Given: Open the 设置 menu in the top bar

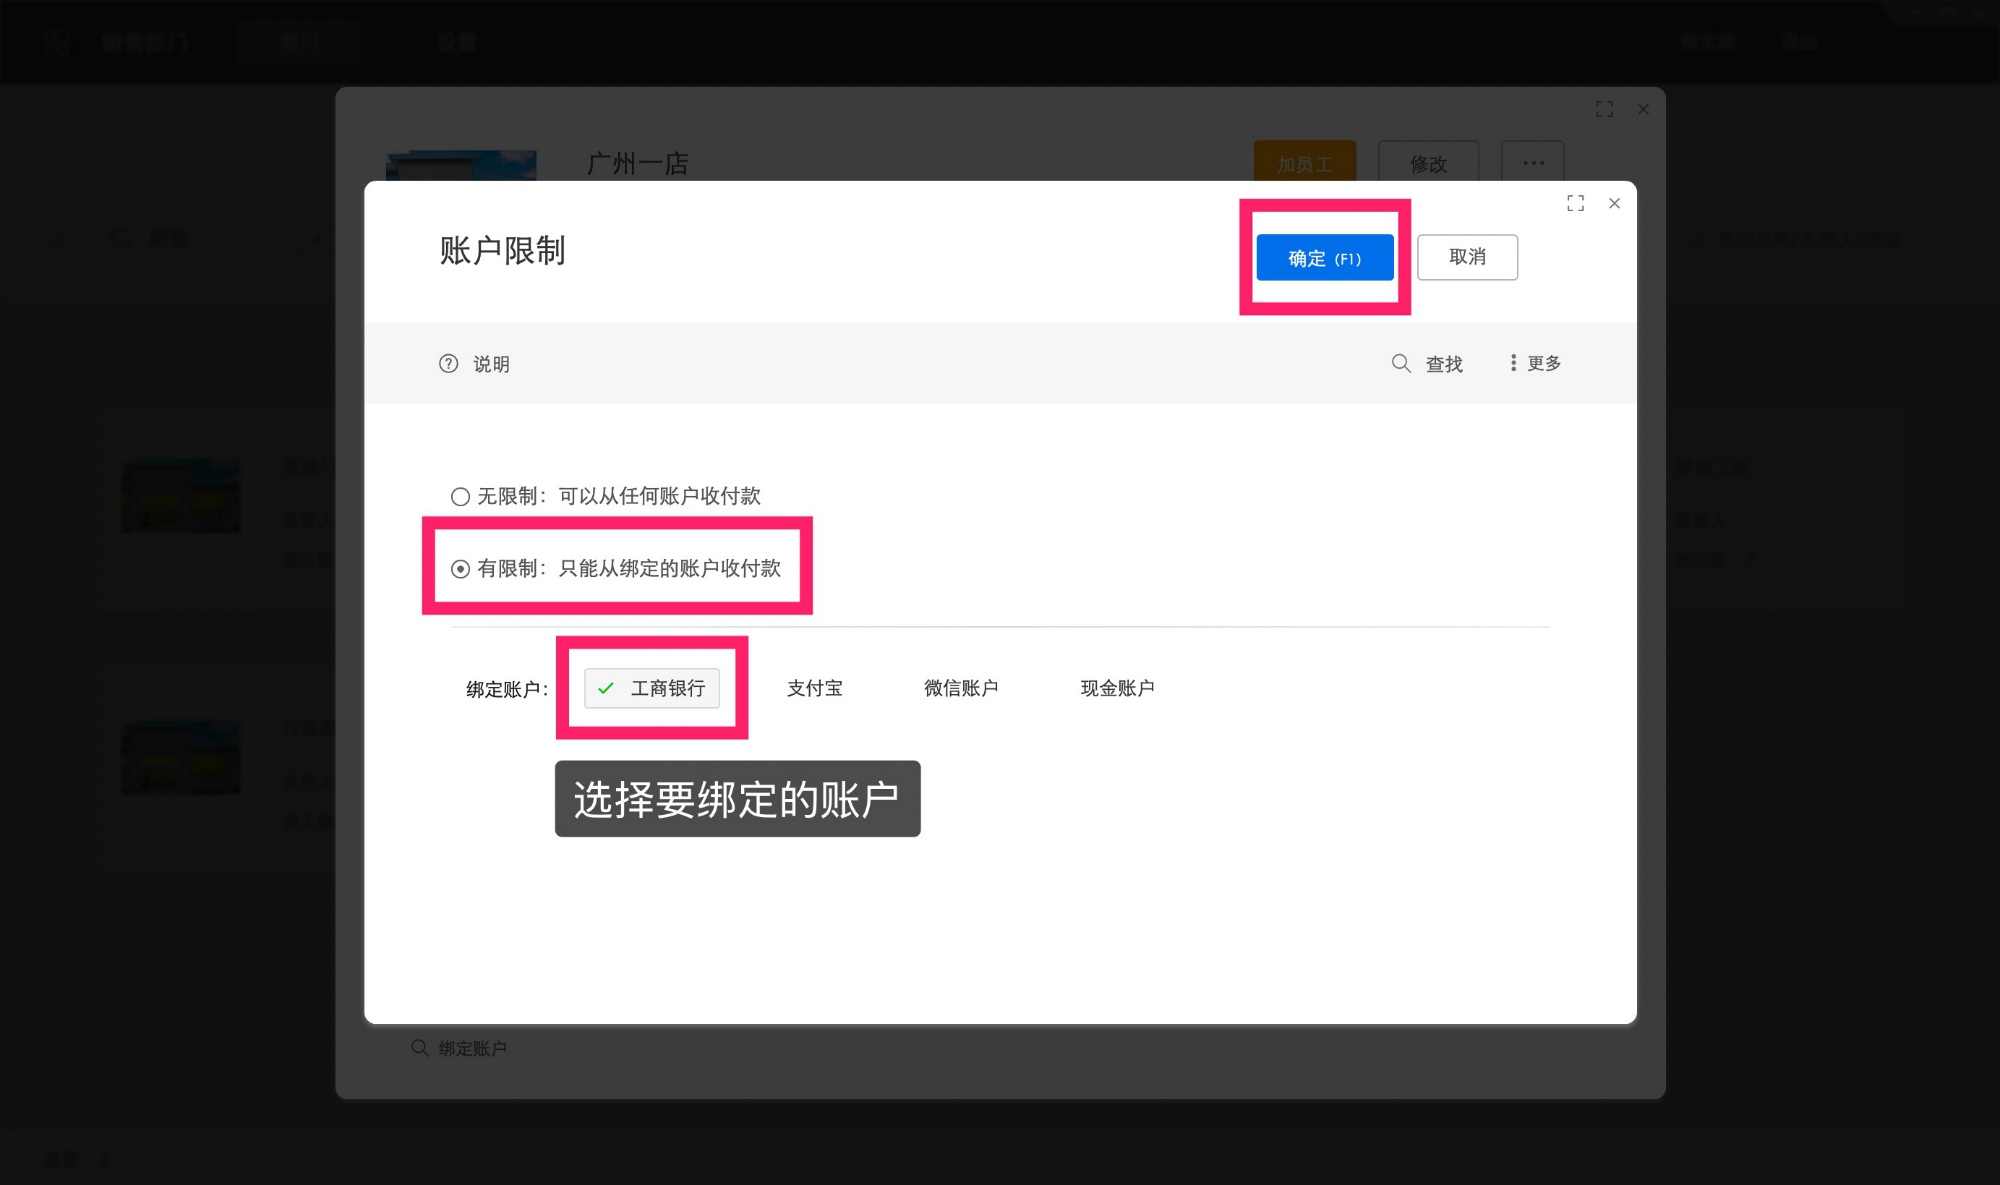Looking at the screenshot, I should pyautogui.click(x=458, y=40).
